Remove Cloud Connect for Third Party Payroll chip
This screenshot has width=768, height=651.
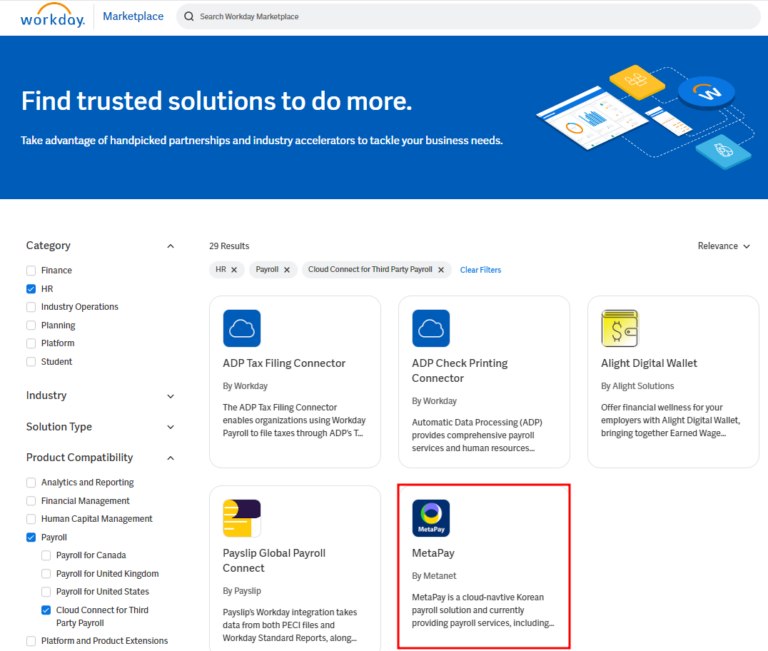coord(442,270)
